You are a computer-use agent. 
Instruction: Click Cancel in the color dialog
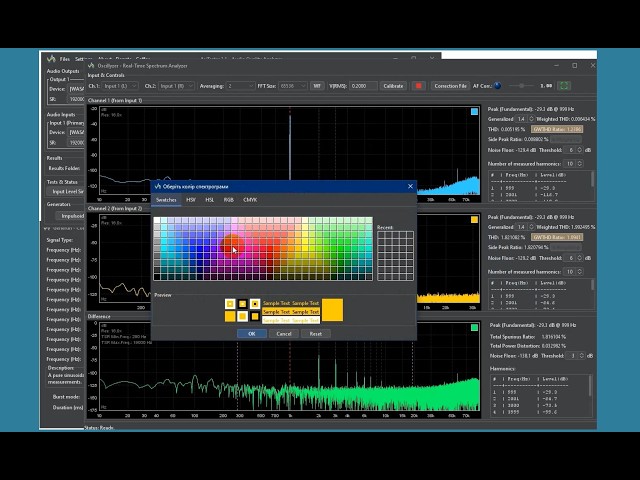[x=284, y=333]
